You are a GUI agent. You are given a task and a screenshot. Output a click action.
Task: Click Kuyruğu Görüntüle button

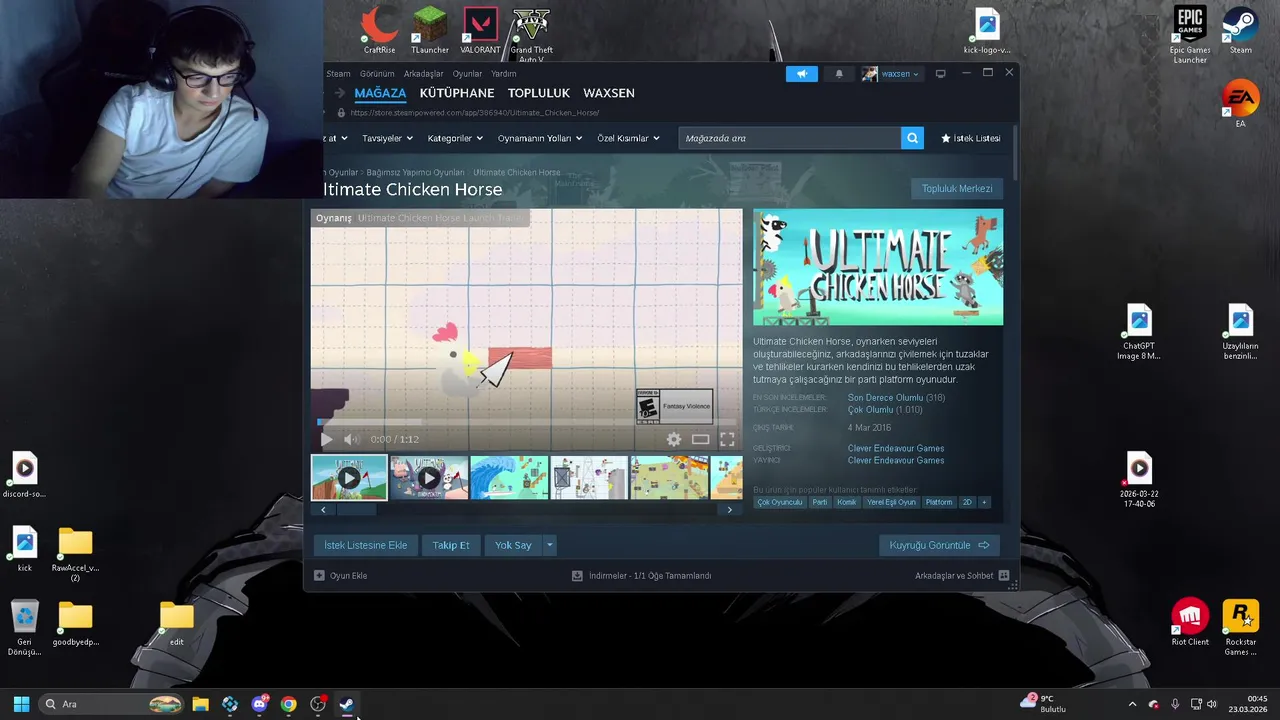click(x=940, y=545)
